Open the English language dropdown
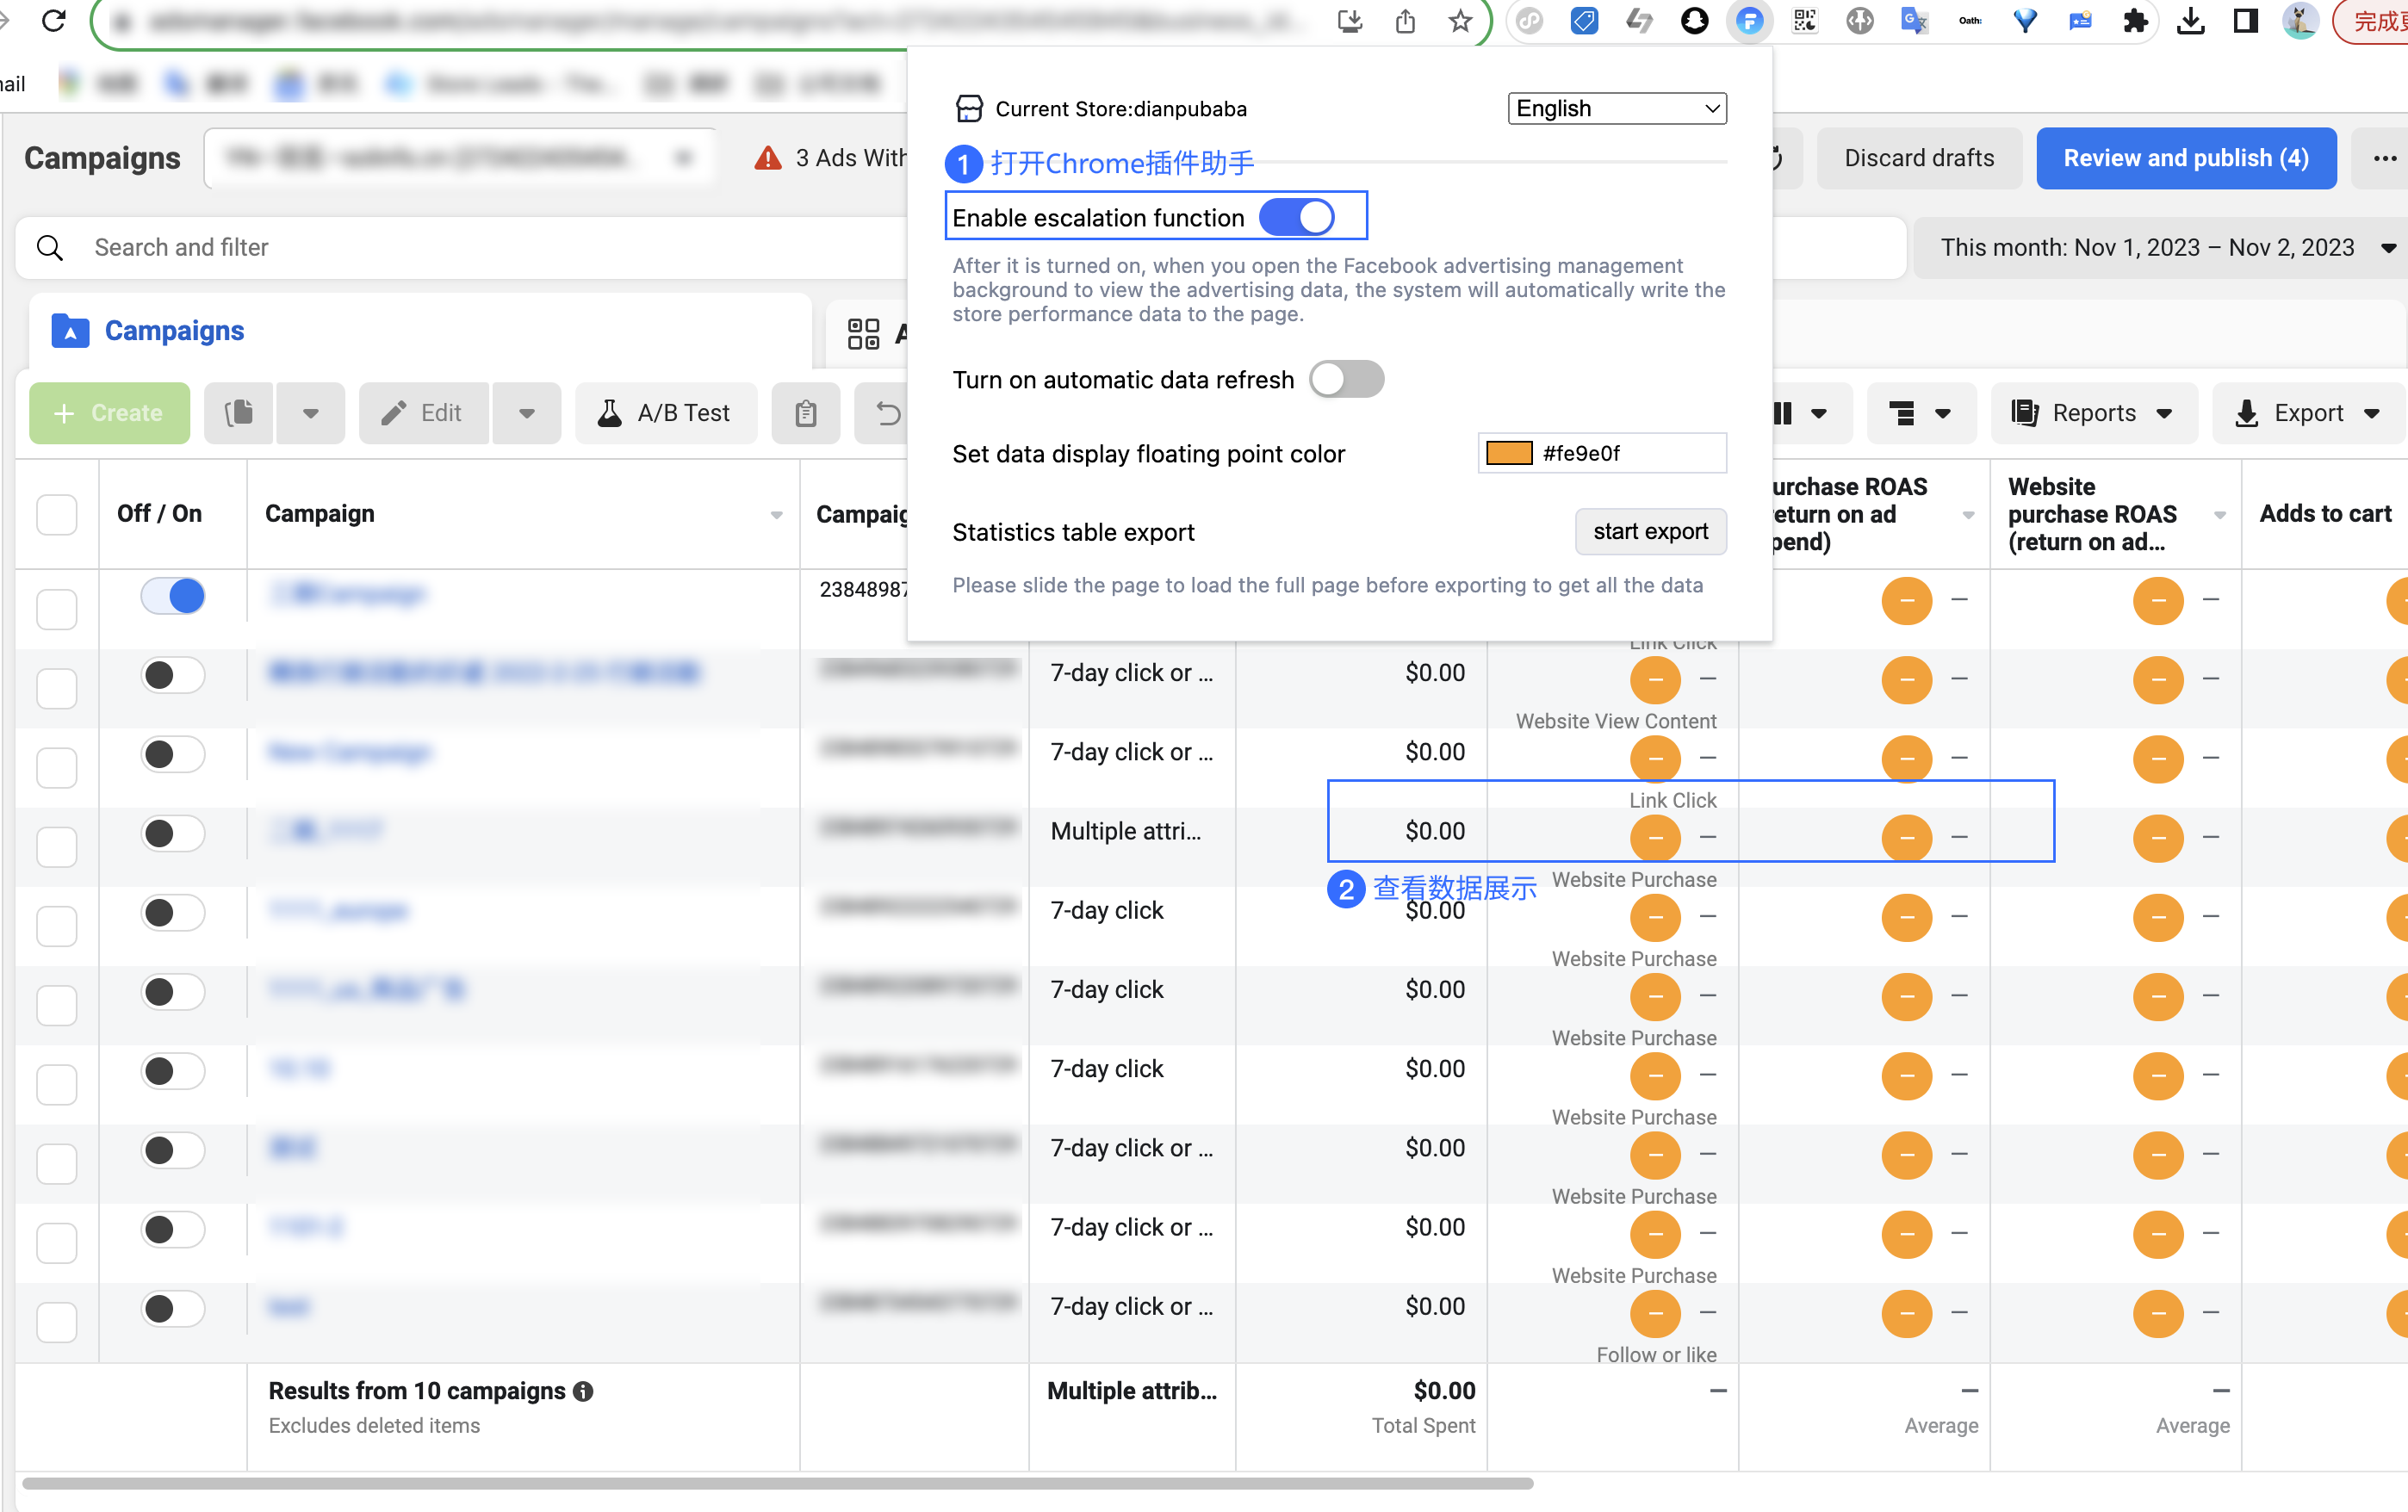Screen dimensions: 2408x1512 click(x=1616, y=108)
